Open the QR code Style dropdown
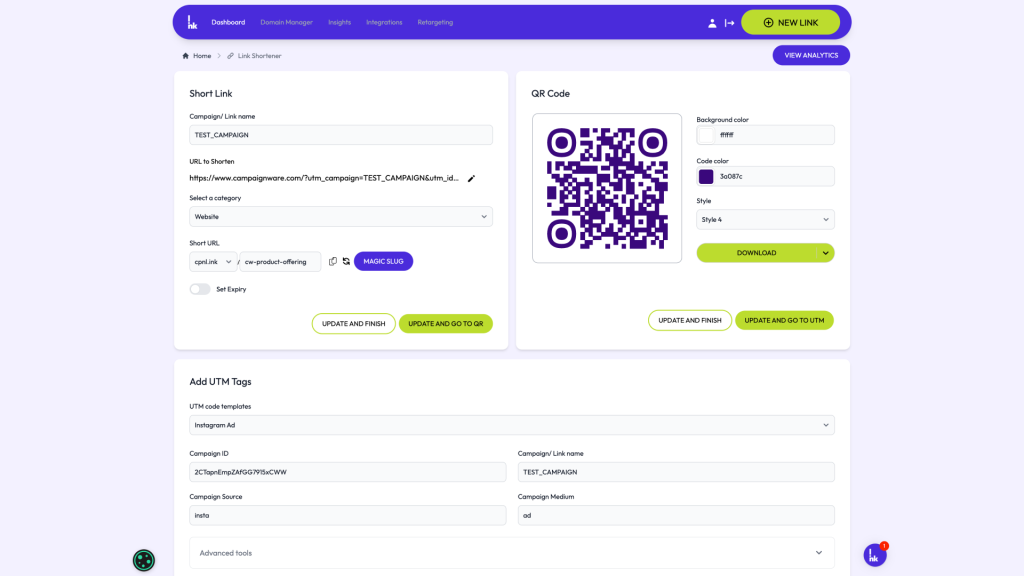Image resolution: width=1024 pixels, height=576 pixels. coord(765,219)
